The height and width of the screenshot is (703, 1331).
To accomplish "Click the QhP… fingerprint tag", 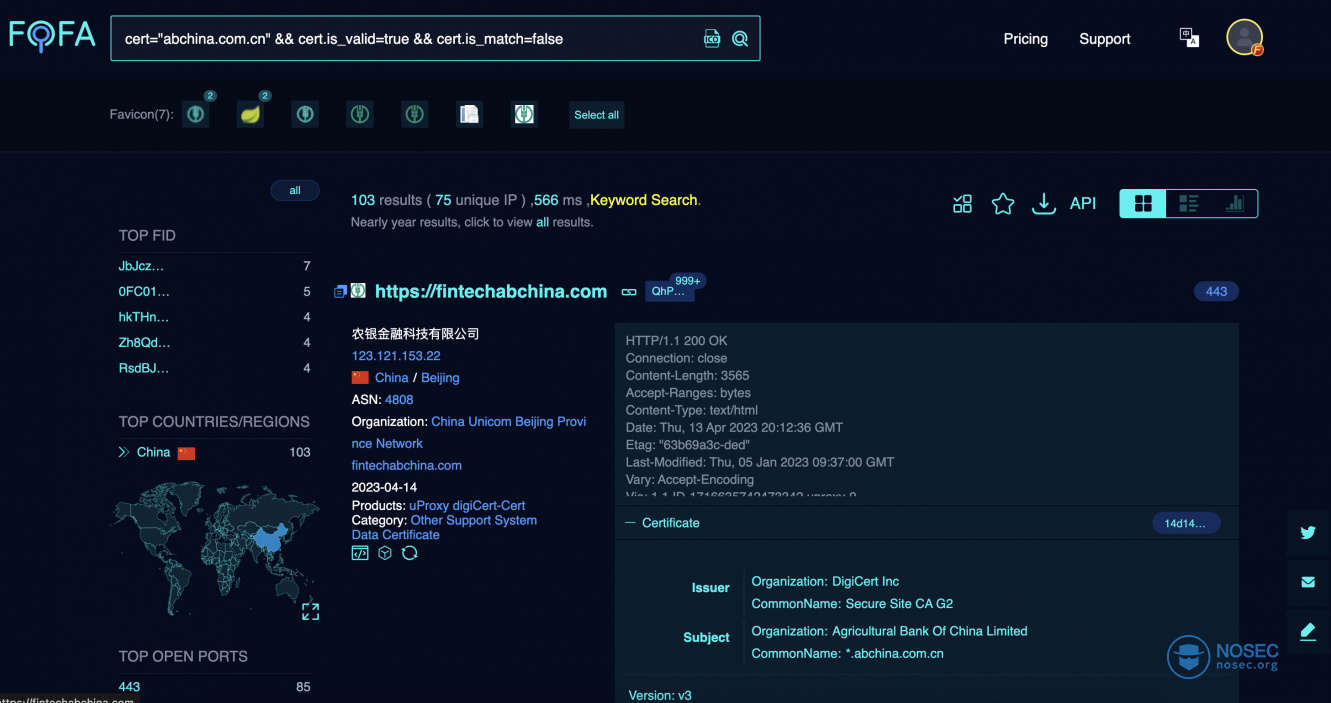I will pyautogui.click(x=669, y=291).
